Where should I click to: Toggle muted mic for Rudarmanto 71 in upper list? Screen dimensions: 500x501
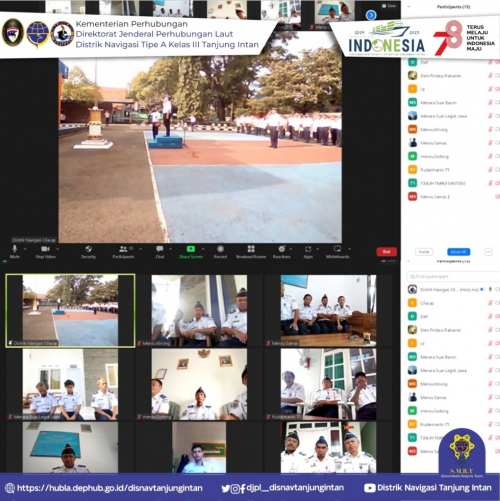490,170
